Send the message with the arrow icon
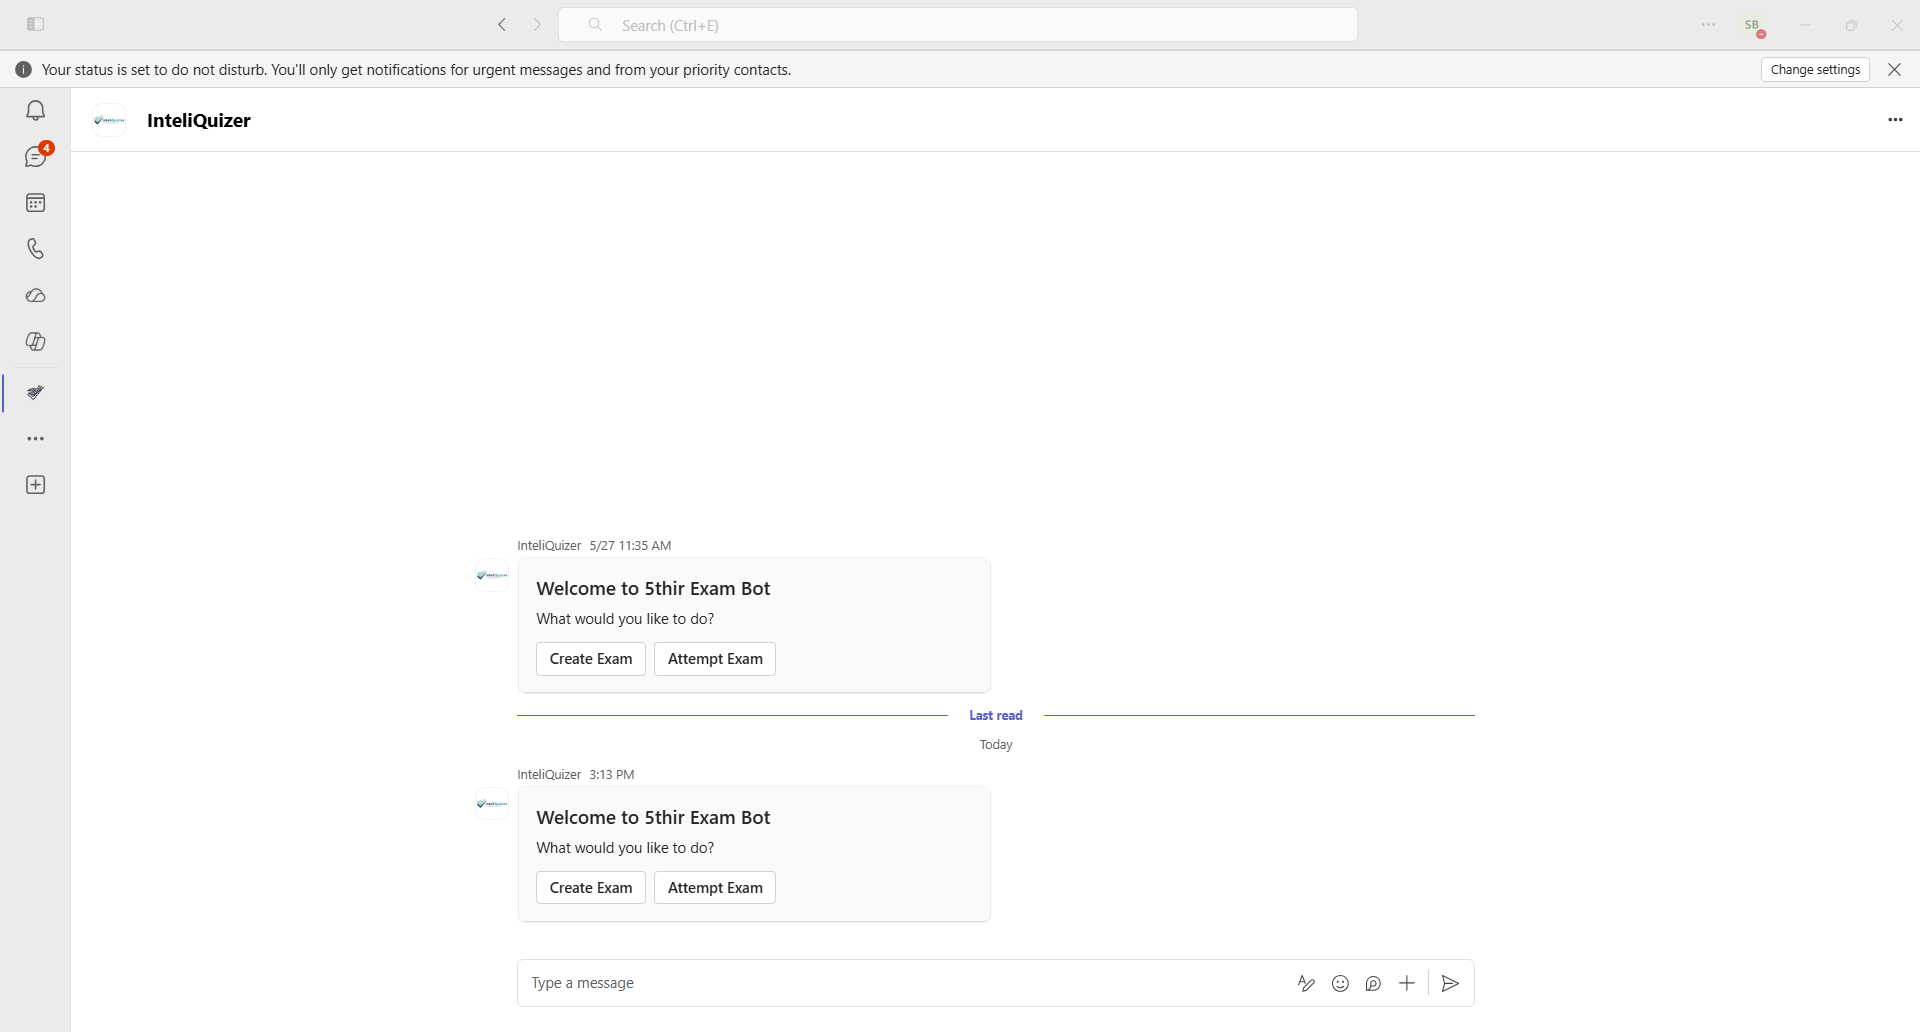 1451,984
